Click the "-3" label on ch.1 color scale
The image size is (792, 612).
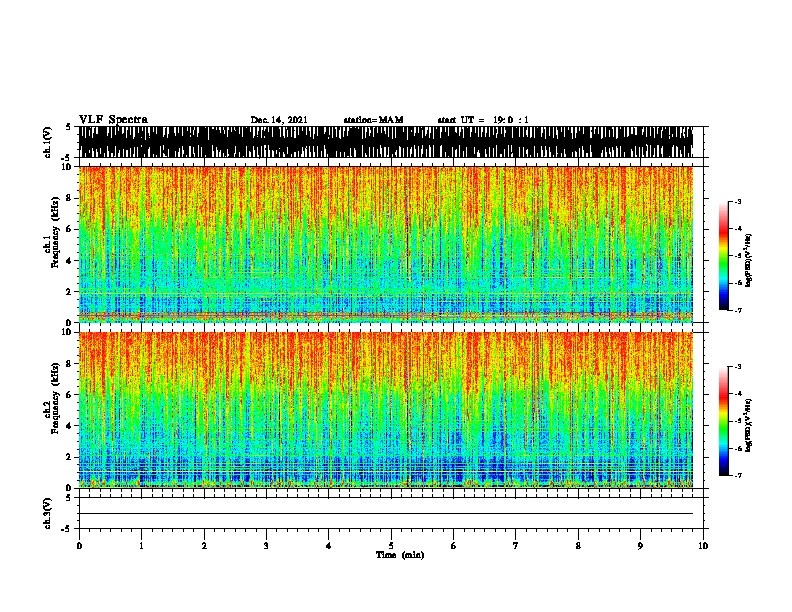(x=738, y=201)
